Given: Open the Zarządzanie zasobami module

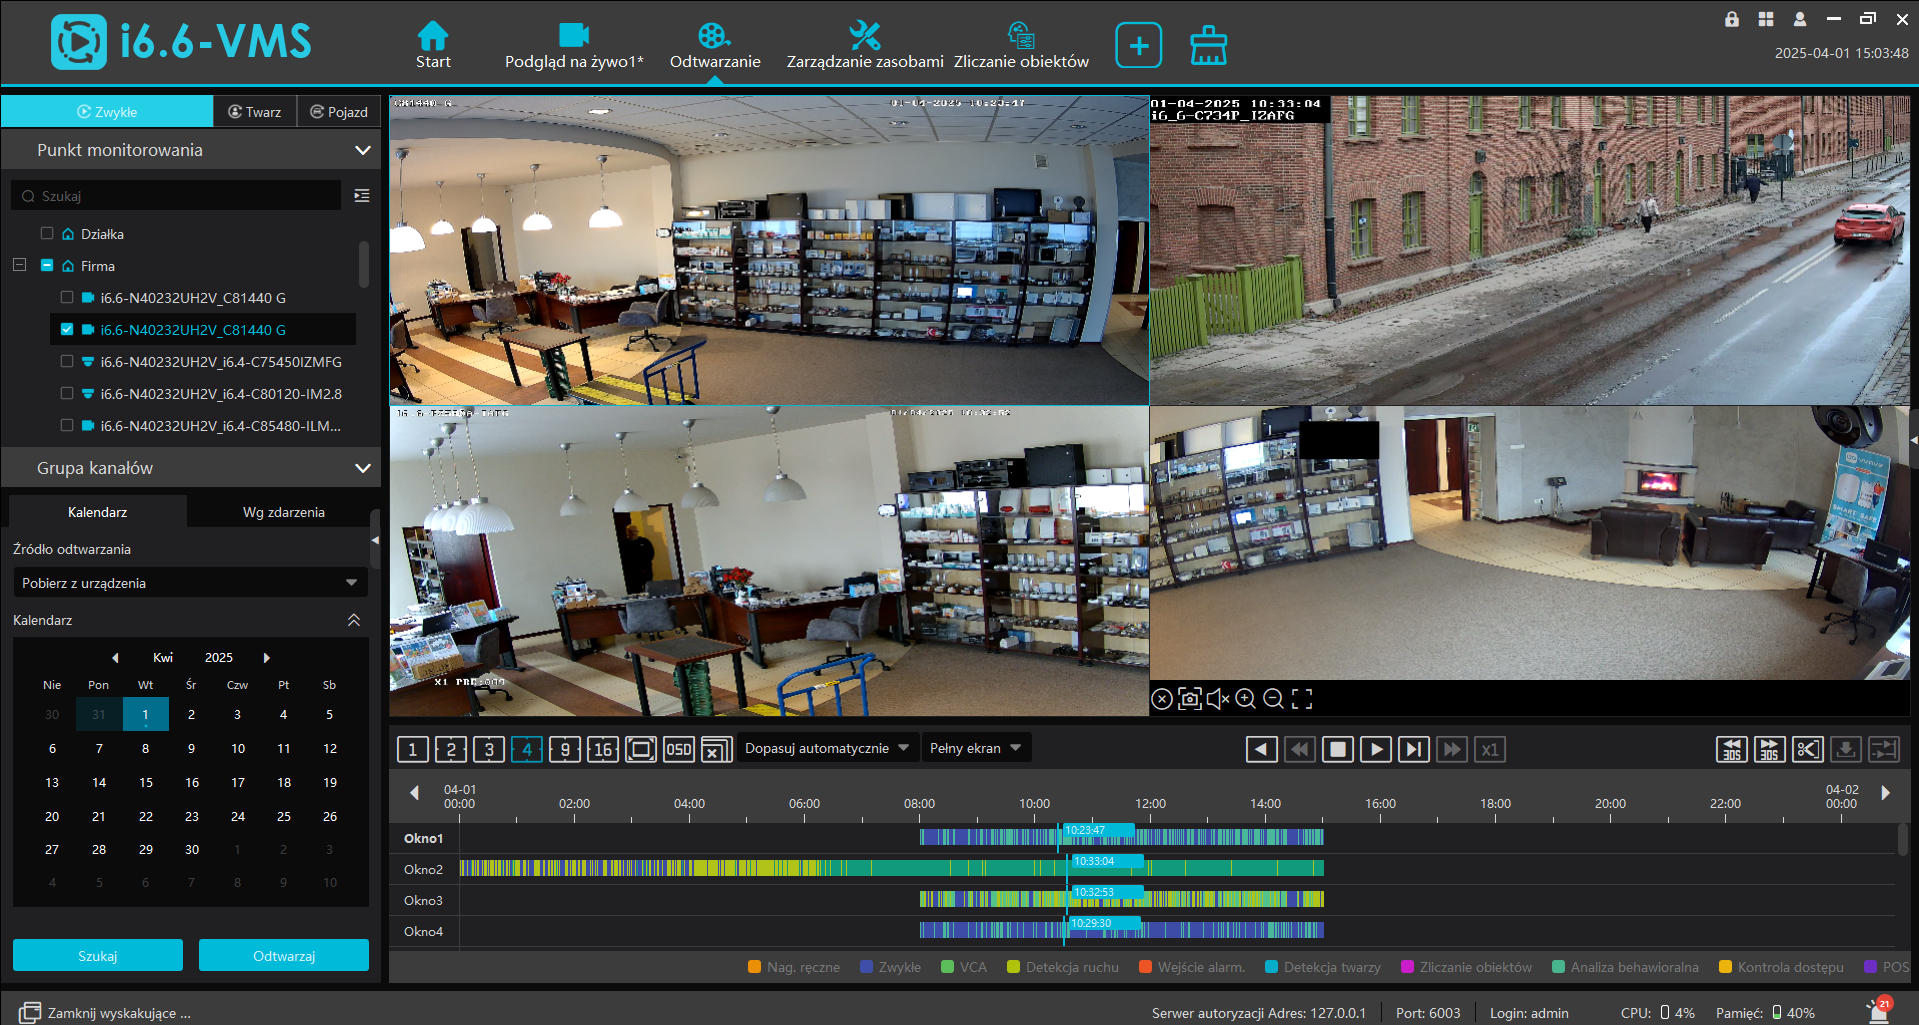Looking at the screenshot, I should point(864,46).
